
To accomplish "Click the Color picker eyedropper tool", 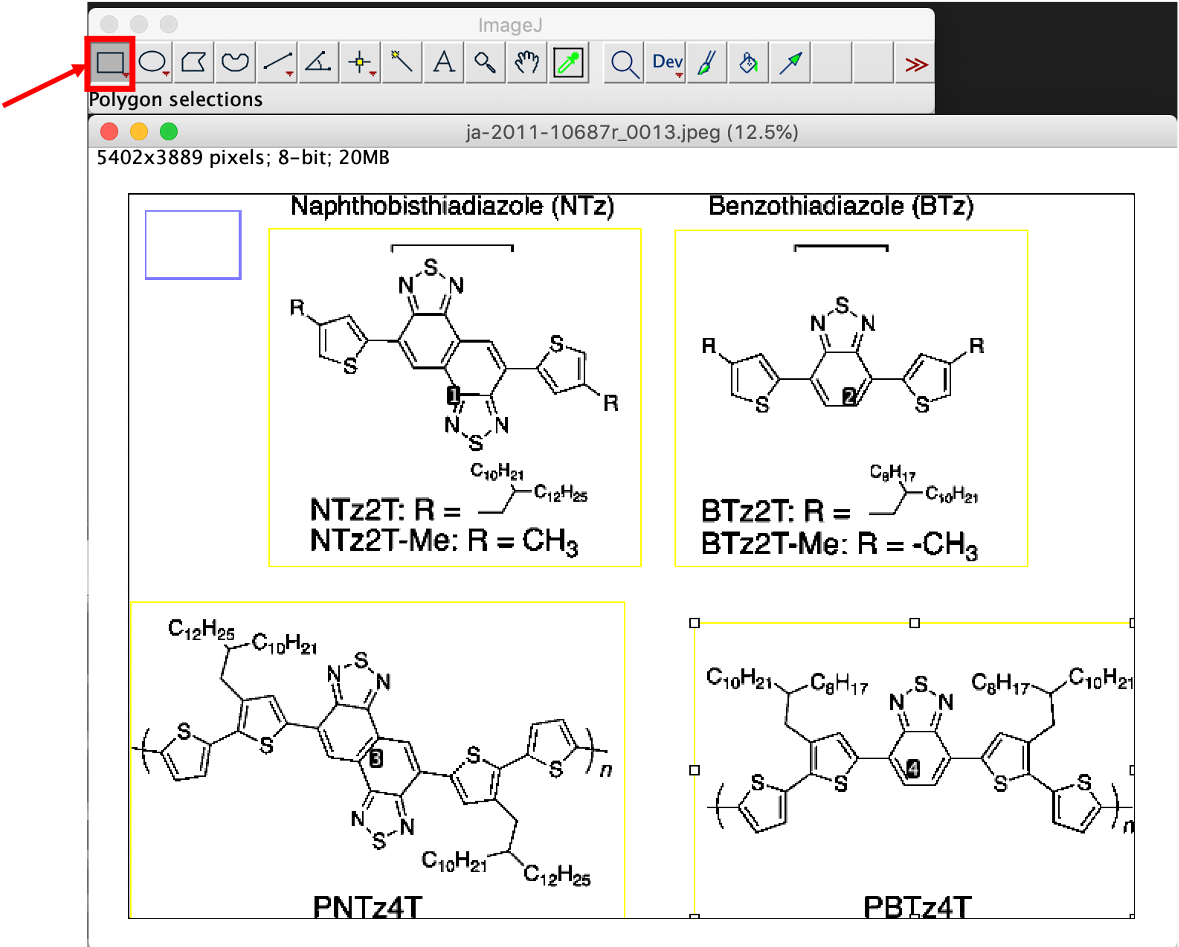I will click(569, 63).
